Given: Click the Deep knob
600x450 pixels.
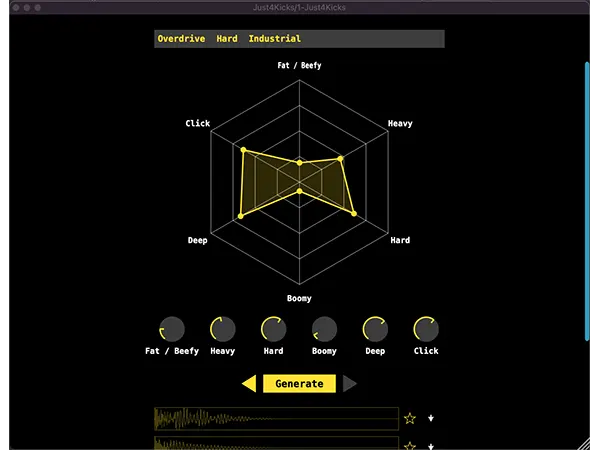Looking at the screenshot, I should tap(375, 329).
